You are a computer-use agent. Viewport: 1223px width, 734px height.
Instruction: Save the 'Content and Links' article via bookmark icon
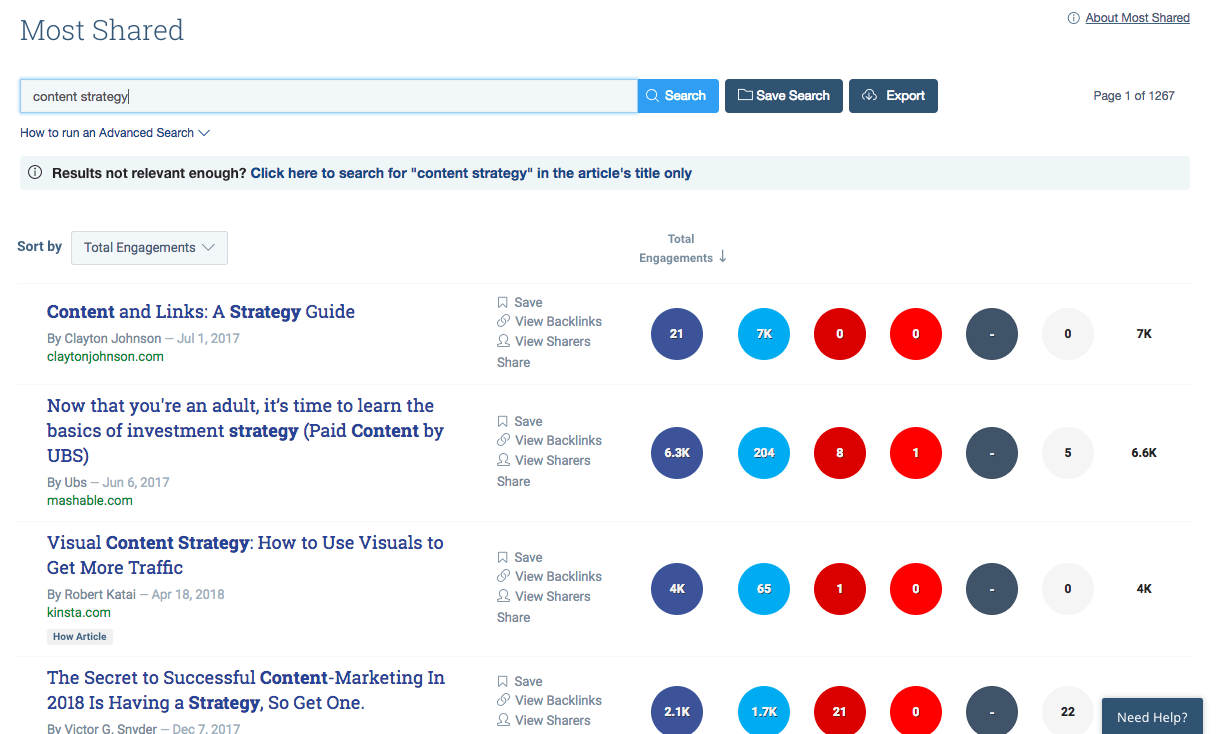(x=503, y=301)
